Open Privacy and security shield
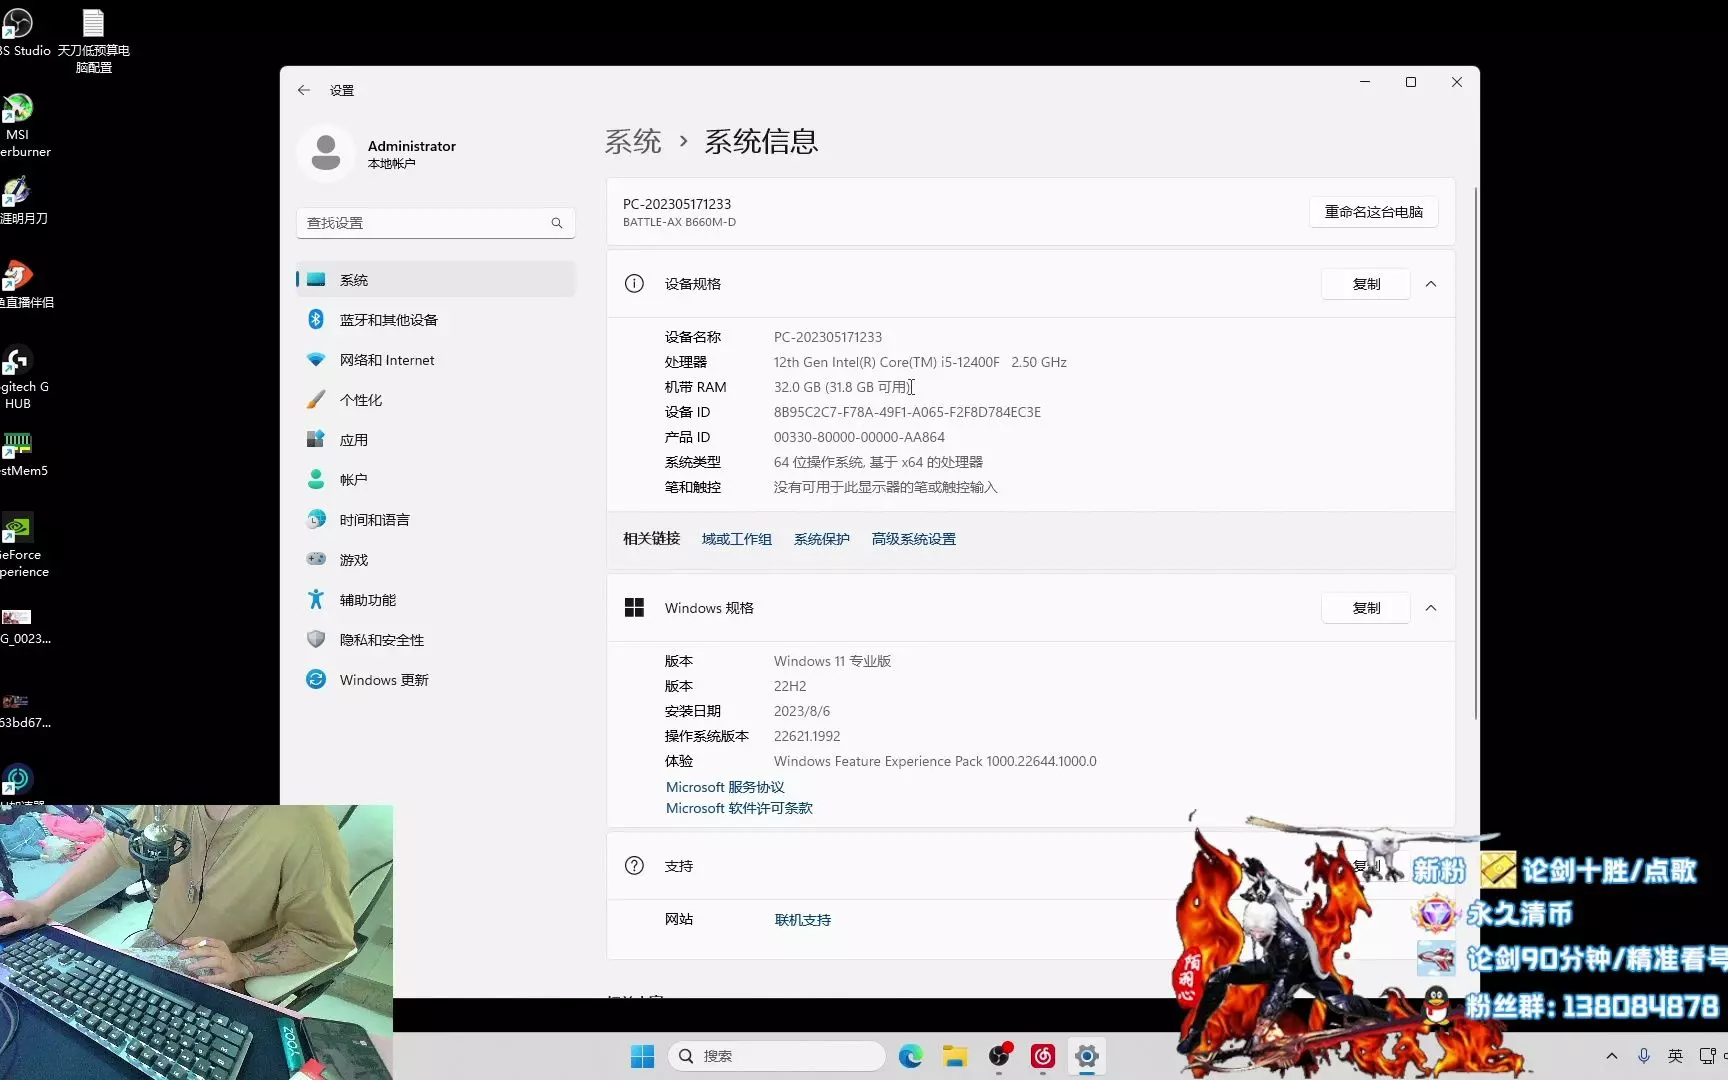 316,640
